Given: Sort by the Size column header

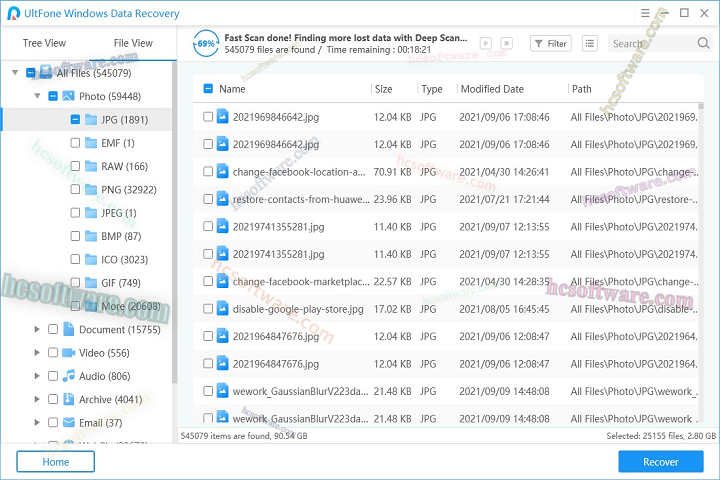Looking at the screenshot, I should pyautogui.click(x=383, y=89).
